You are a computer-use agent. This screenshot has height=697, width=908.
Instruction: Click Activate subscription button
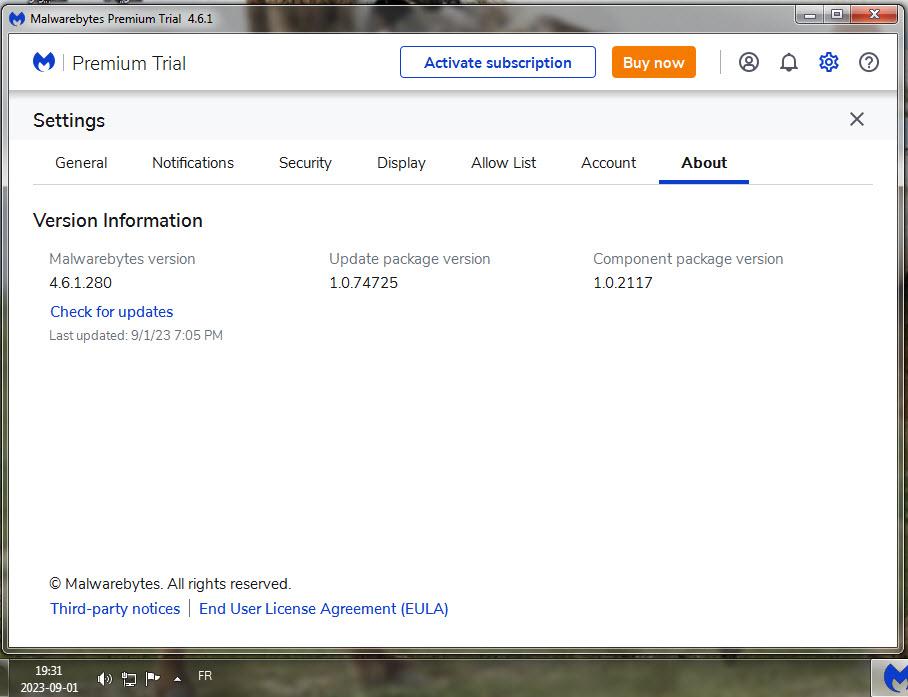(x=497, y=62)
